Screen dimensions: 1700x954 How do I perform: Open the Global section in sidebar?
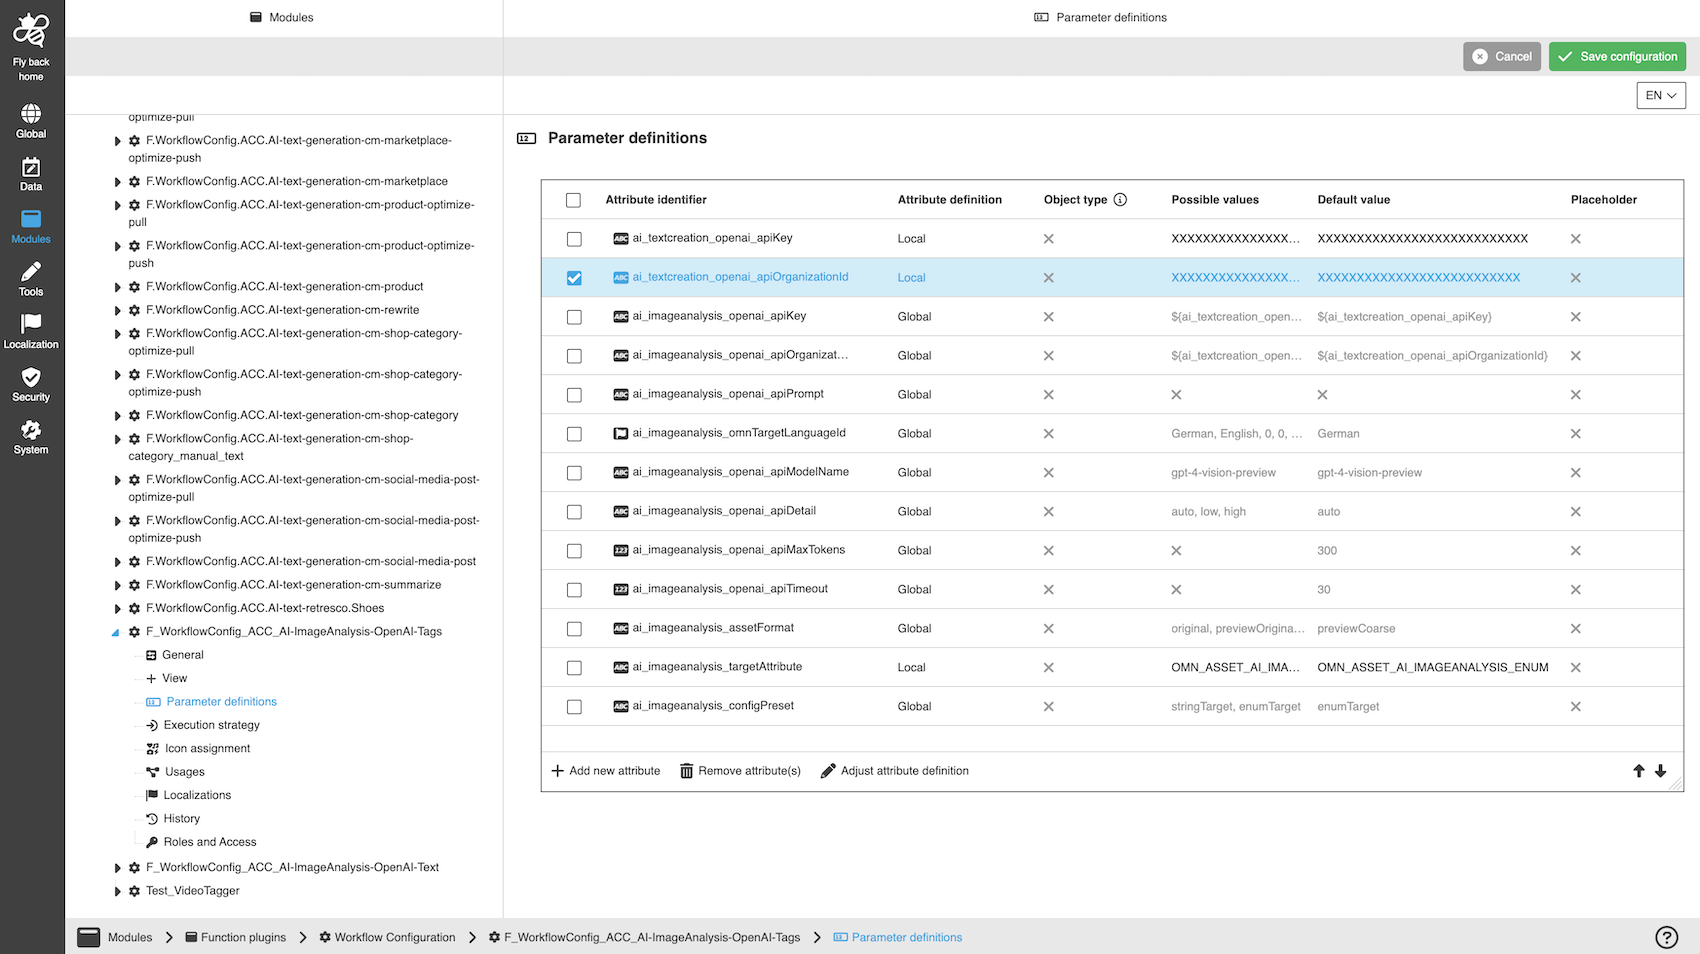coord(31,113)
